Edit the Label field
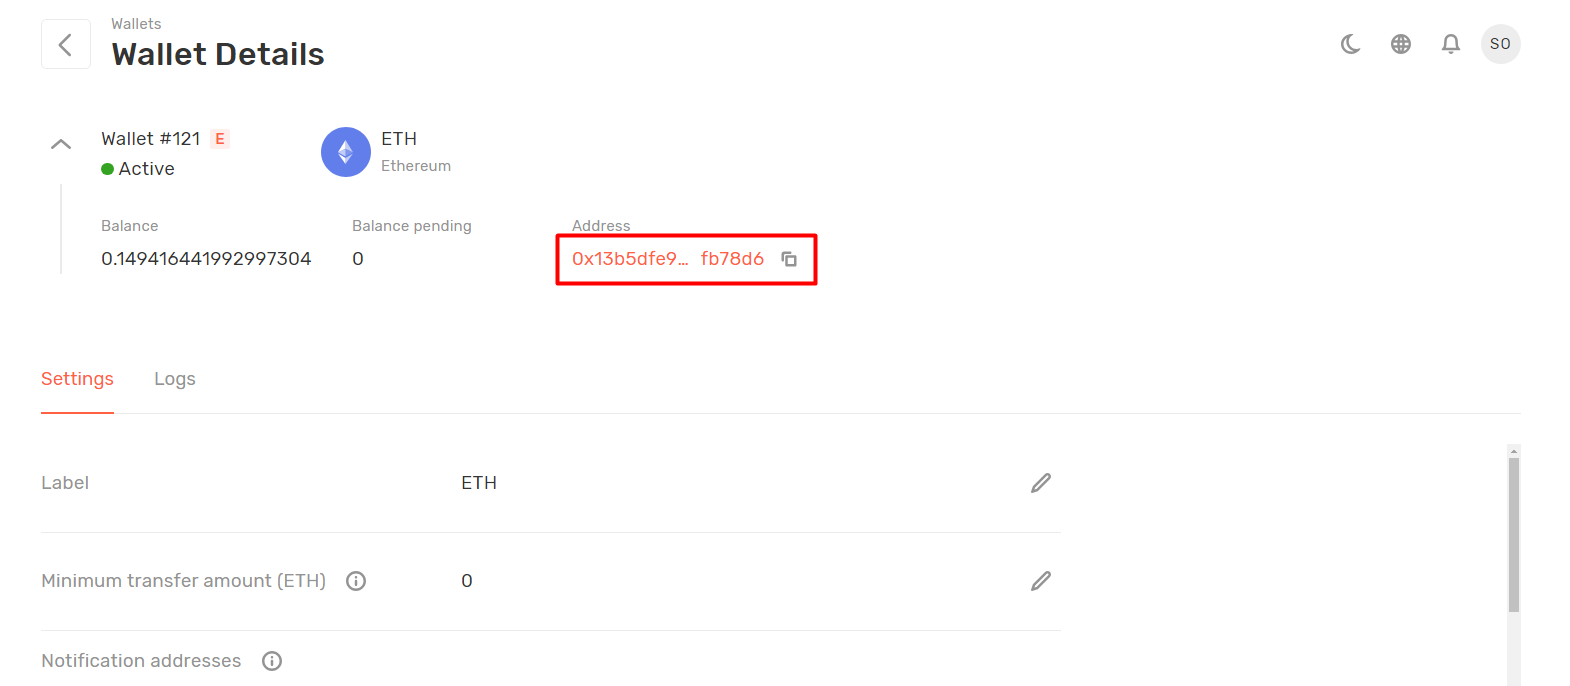This screenshot has height=686, width=1570. pyautogui.click(x=1041, y=483)
